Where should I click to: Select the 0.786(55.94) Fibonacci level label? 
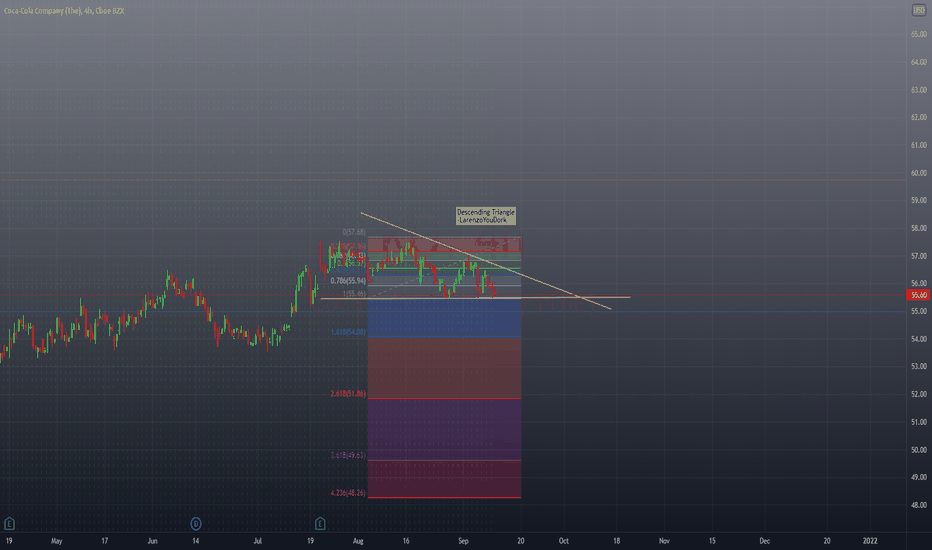click(348, 281)
